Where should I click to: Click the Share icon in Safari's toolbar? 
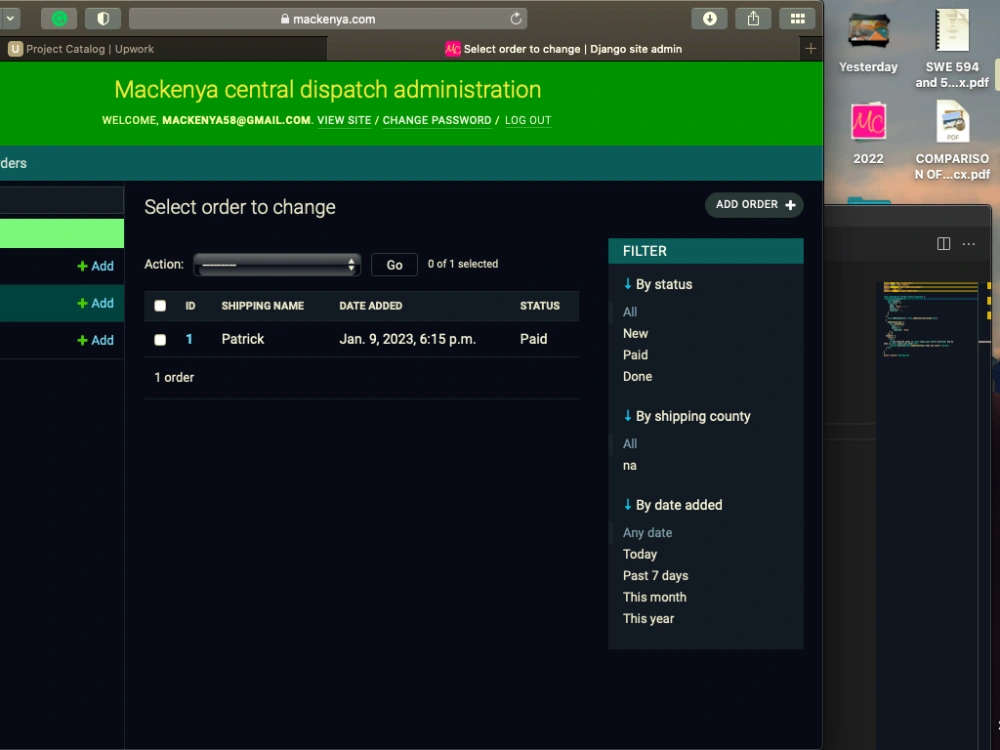(x=753, y=18)
